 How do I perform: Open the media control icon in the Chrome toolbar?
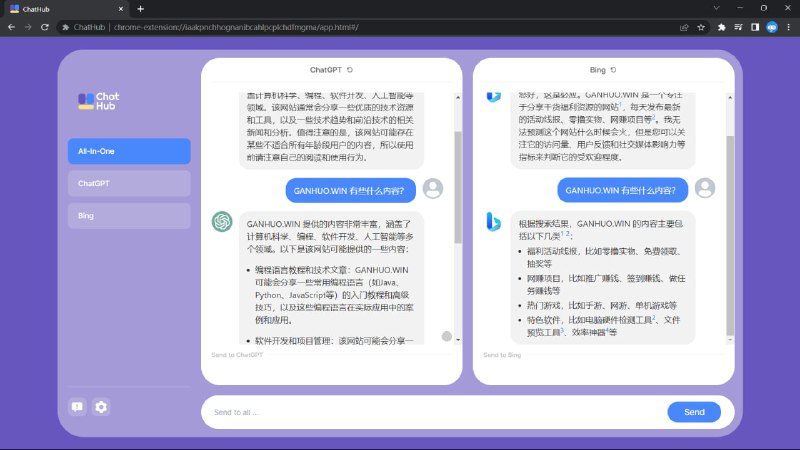click(x=738, y=28)
